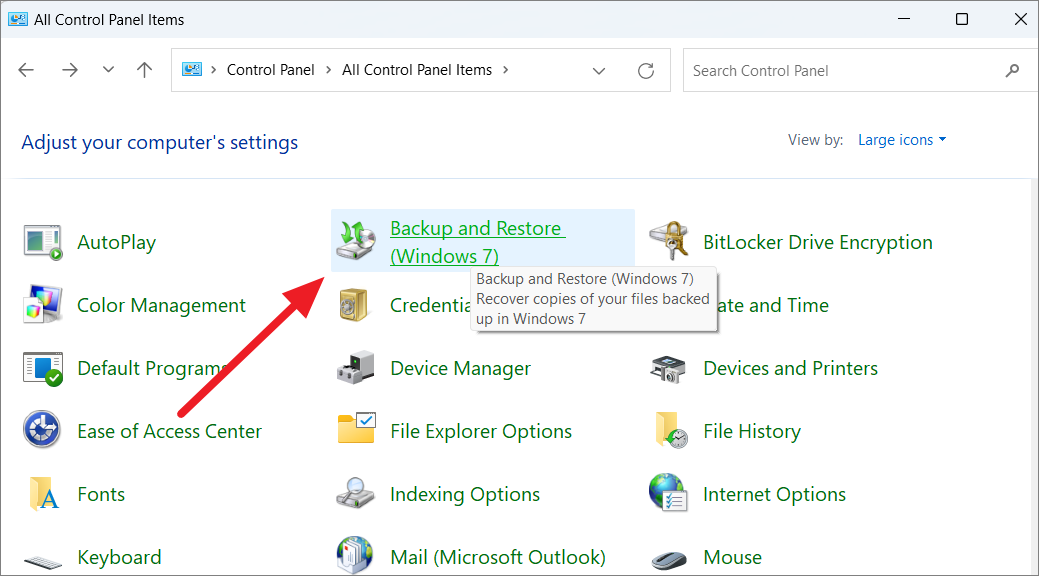
Task: Open the AutoPlay link
Action: (x=117, y=242)
